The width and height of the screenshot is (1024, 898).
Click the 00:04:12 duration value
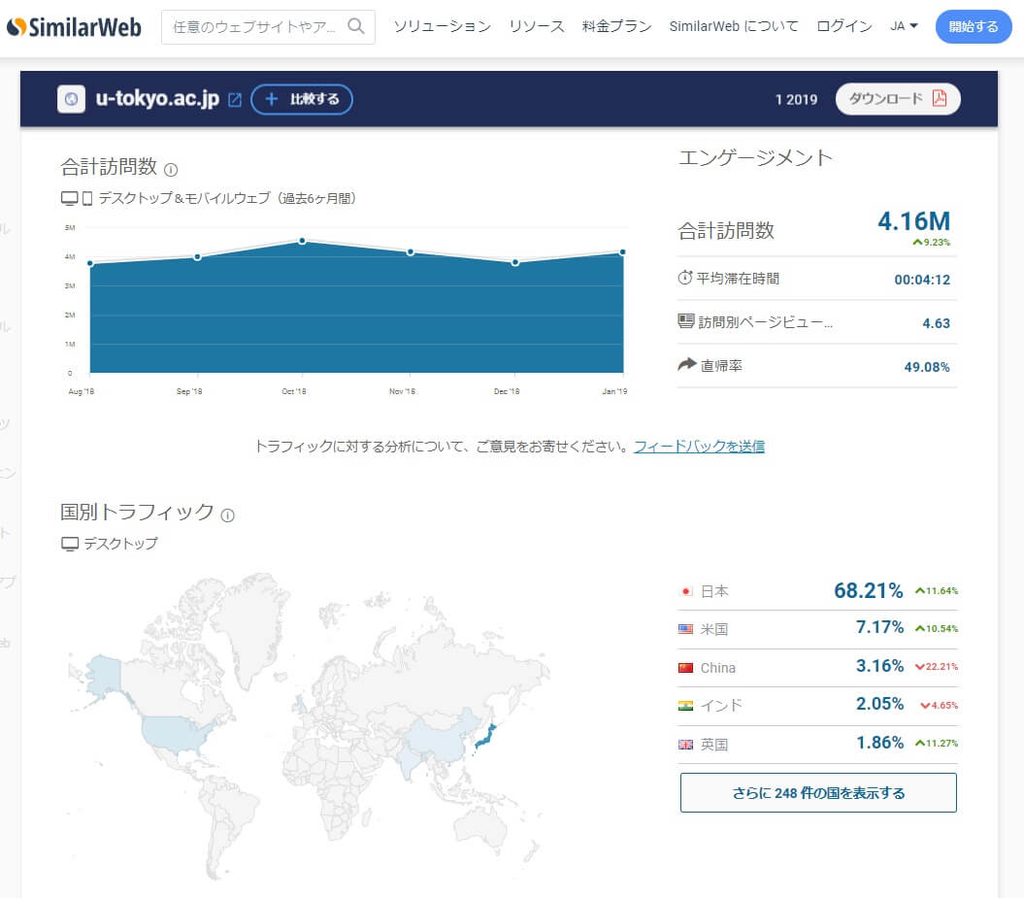(922, 280)
